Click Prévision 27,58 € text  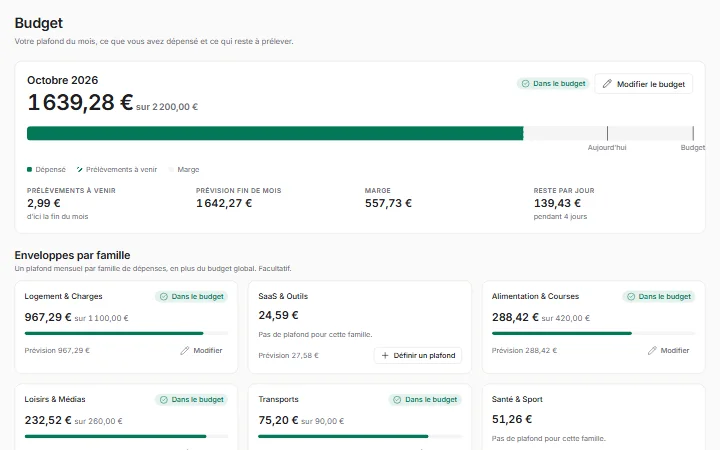point(288,355)
